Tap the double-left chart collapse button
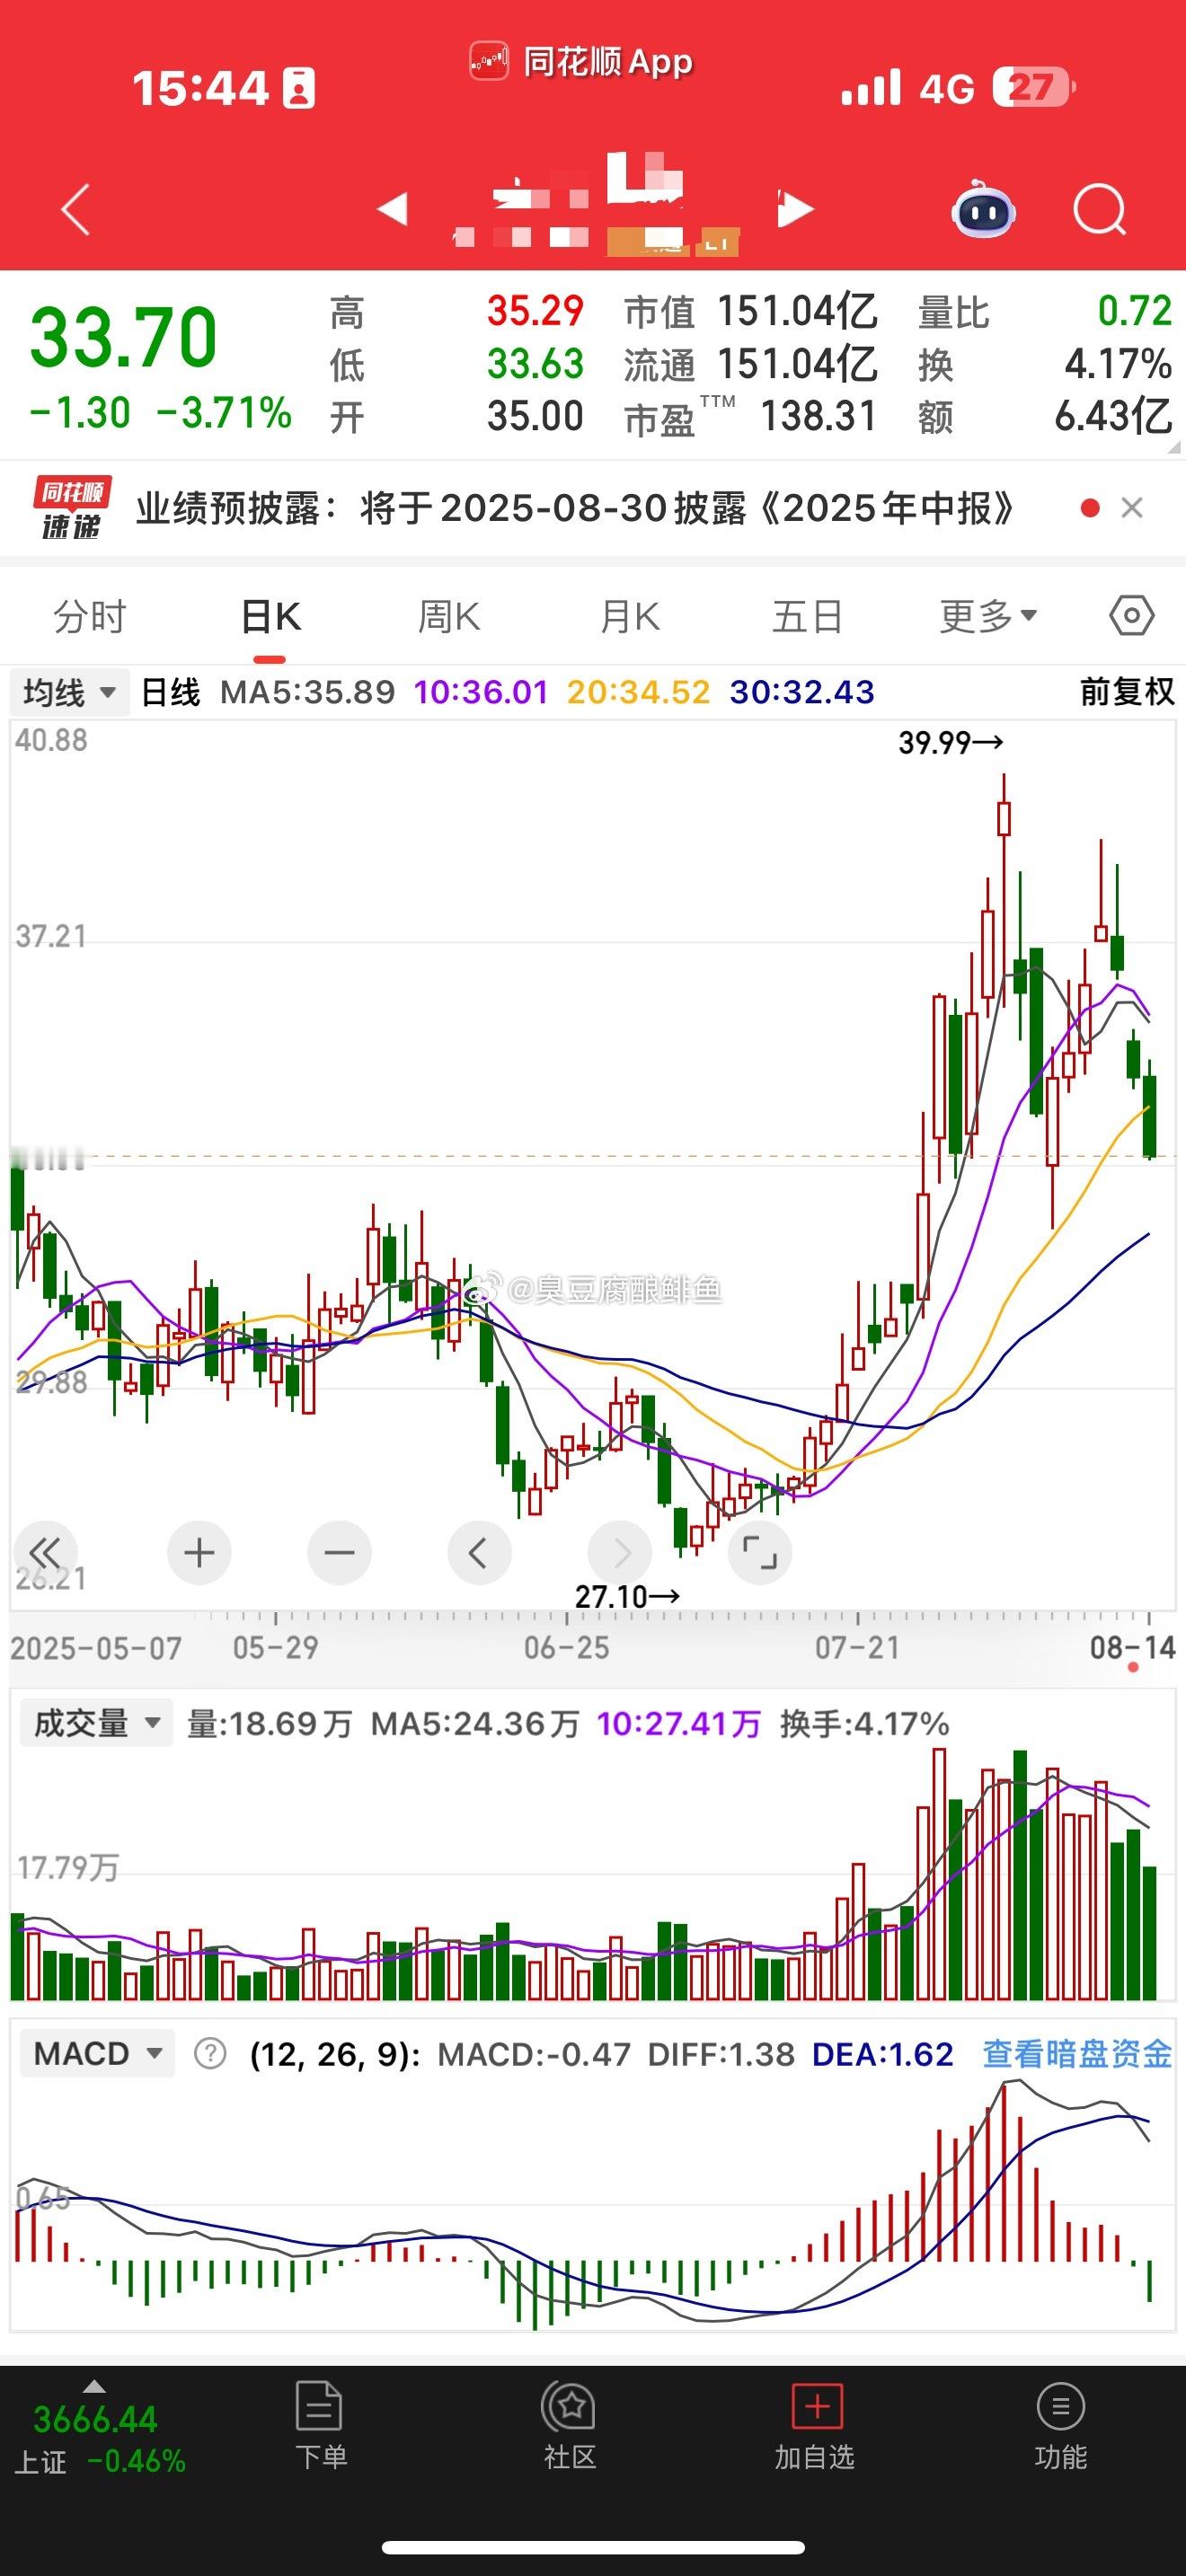 point(45,1553)
